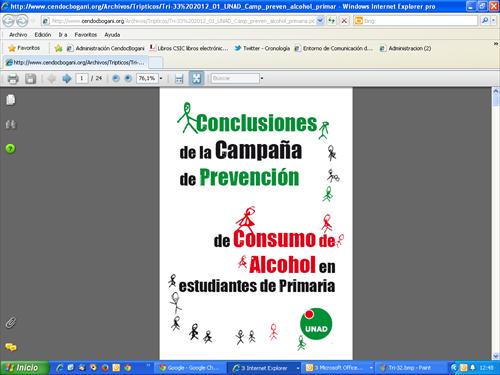Expand the find box options arrow
The width and height of the screenshot is (500, 375).
(262, 78)
